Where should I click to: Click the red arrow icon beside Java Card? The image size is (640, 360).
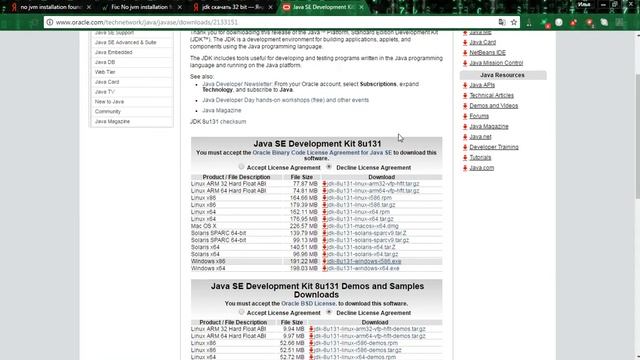(x=465, y=42)
